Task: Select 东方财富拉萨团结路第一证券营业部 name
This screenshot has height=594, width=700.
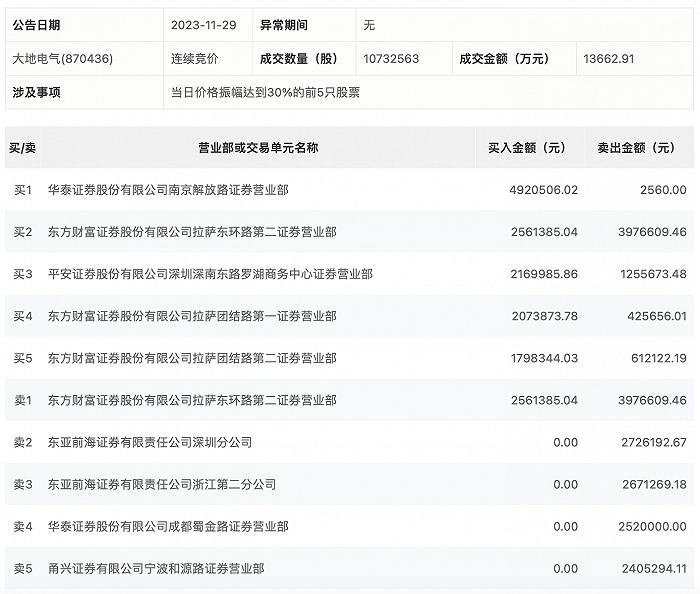Action: (192, 316)
